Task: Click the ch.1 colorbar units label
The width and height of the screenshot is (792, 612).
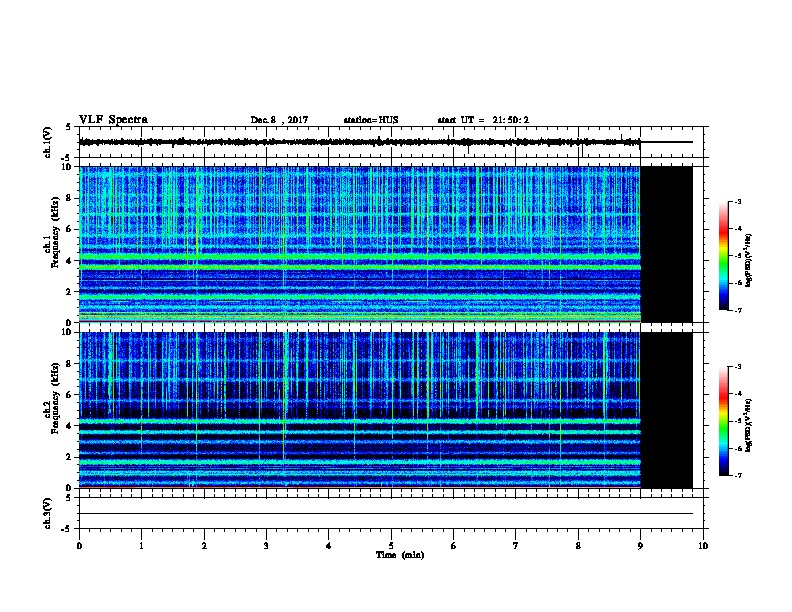Action: (749, 260)
